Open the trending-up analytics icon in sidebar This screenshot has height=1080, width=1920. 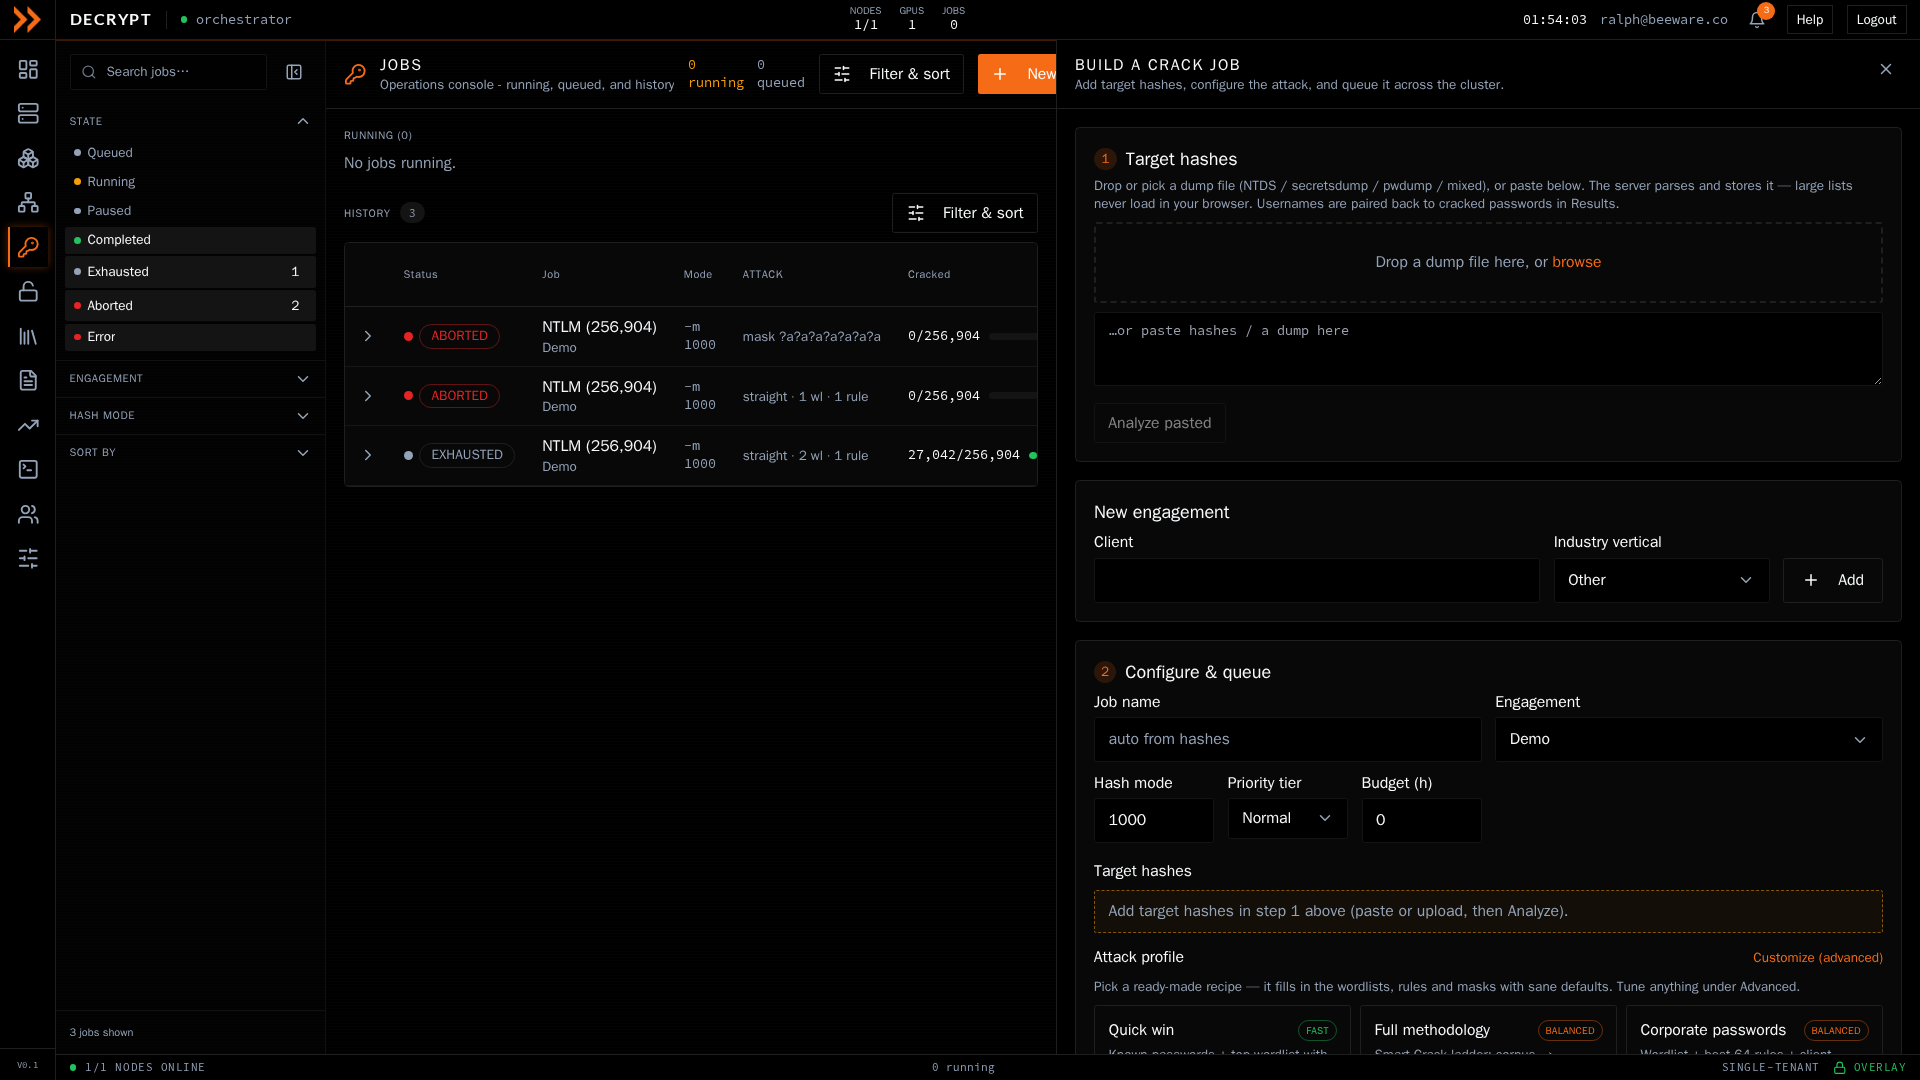(28, 425)
